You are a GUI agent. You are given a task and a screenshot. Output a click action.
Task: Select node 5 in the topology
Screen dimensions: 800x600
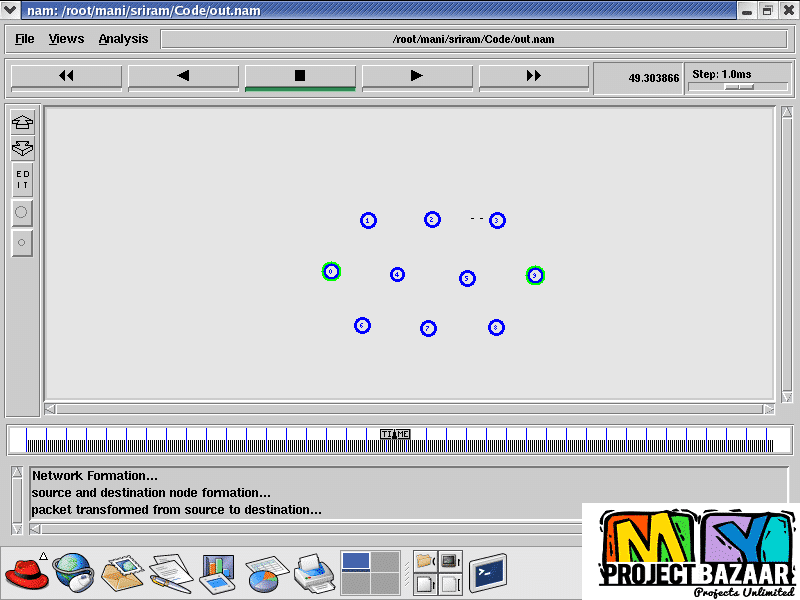coord(467,278)
